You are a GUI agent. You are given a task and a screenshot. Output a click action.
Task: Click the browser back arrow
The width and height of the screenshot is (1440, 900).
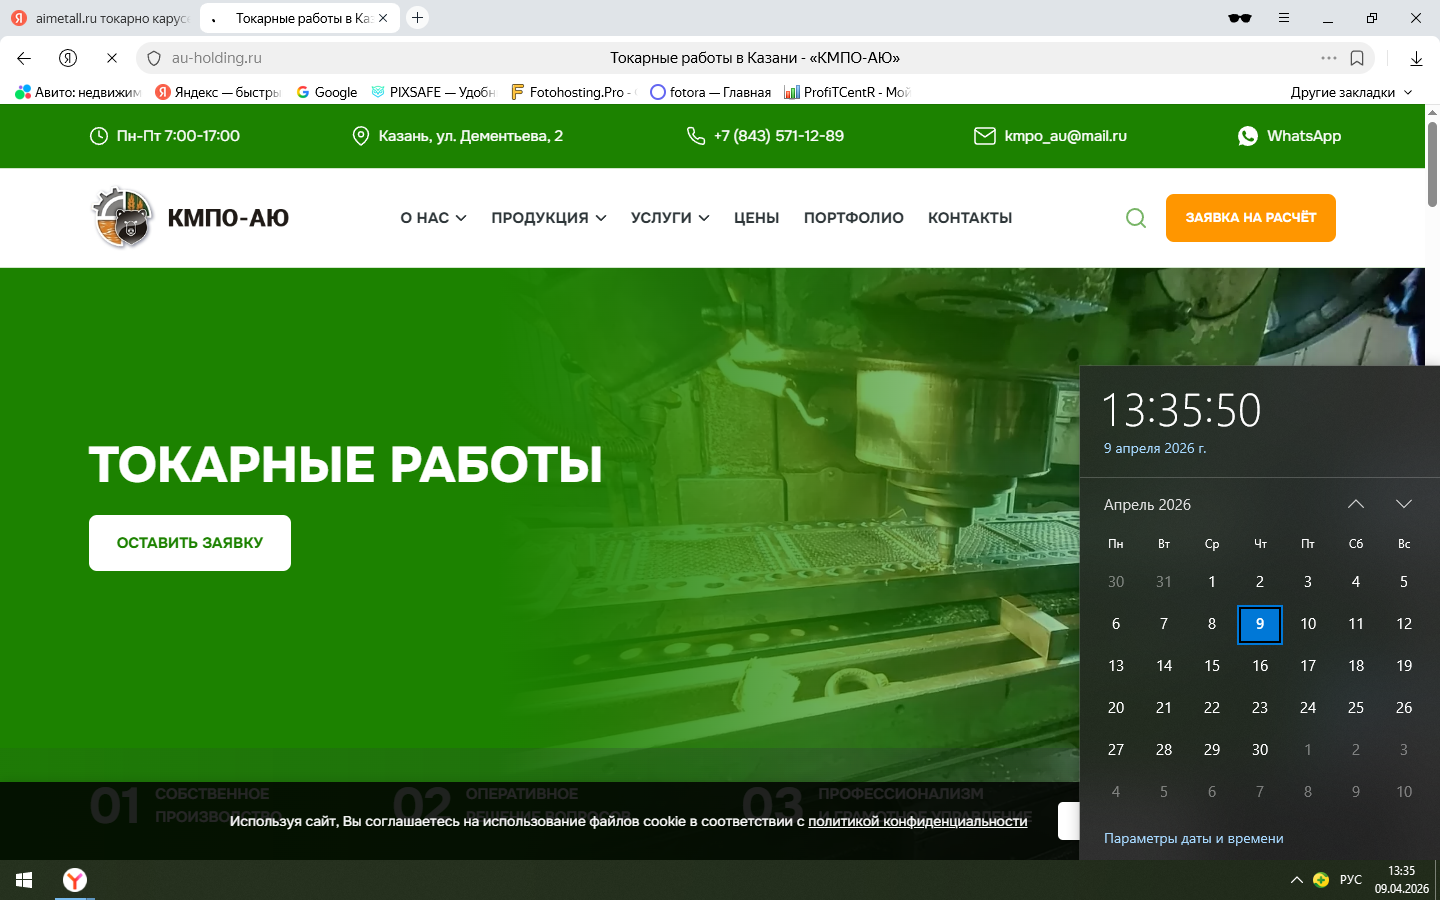click(x=24, y=58)
